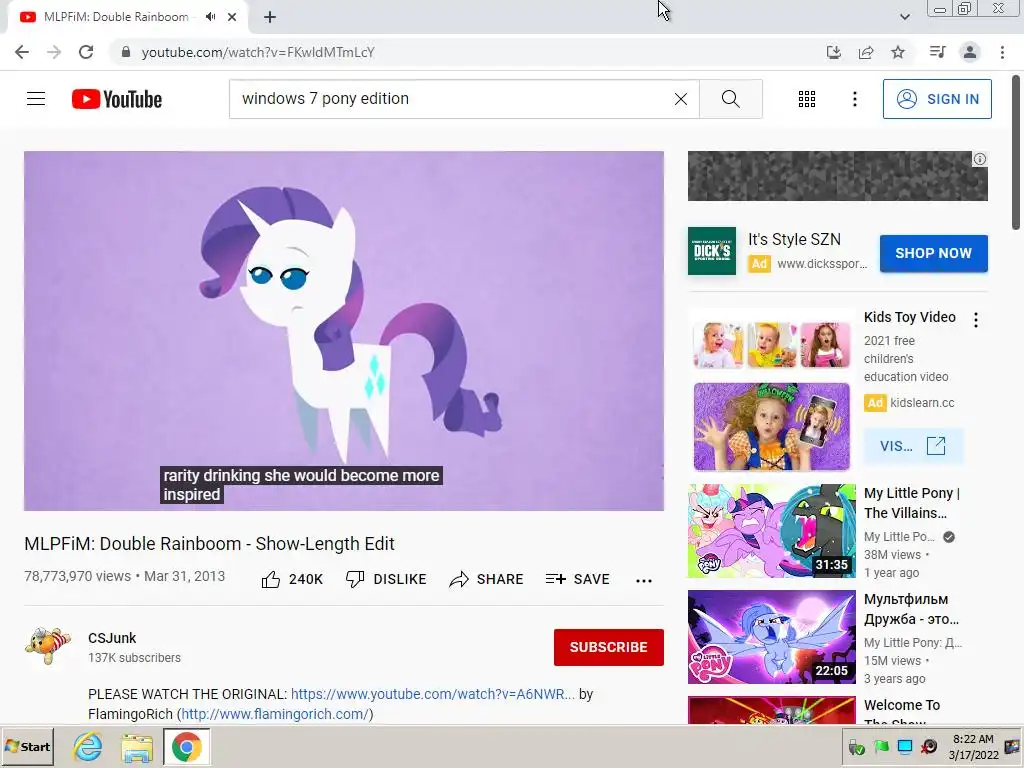The image size is (1024, 768).
Task: Launch Internet Explorer from taskbar
Action: 88,746
